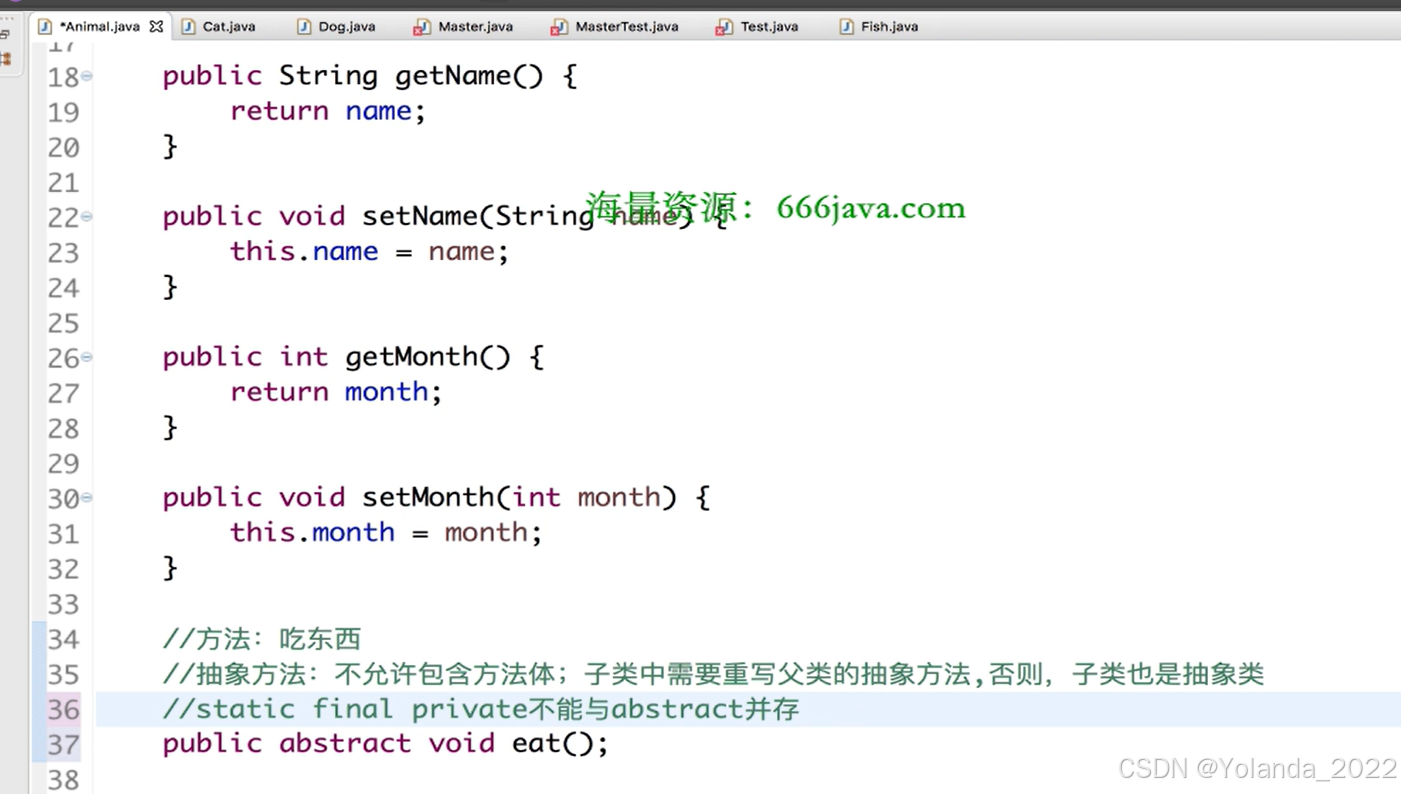
Task: Click line number 27 in the gutter
Action: click(63, 393)
